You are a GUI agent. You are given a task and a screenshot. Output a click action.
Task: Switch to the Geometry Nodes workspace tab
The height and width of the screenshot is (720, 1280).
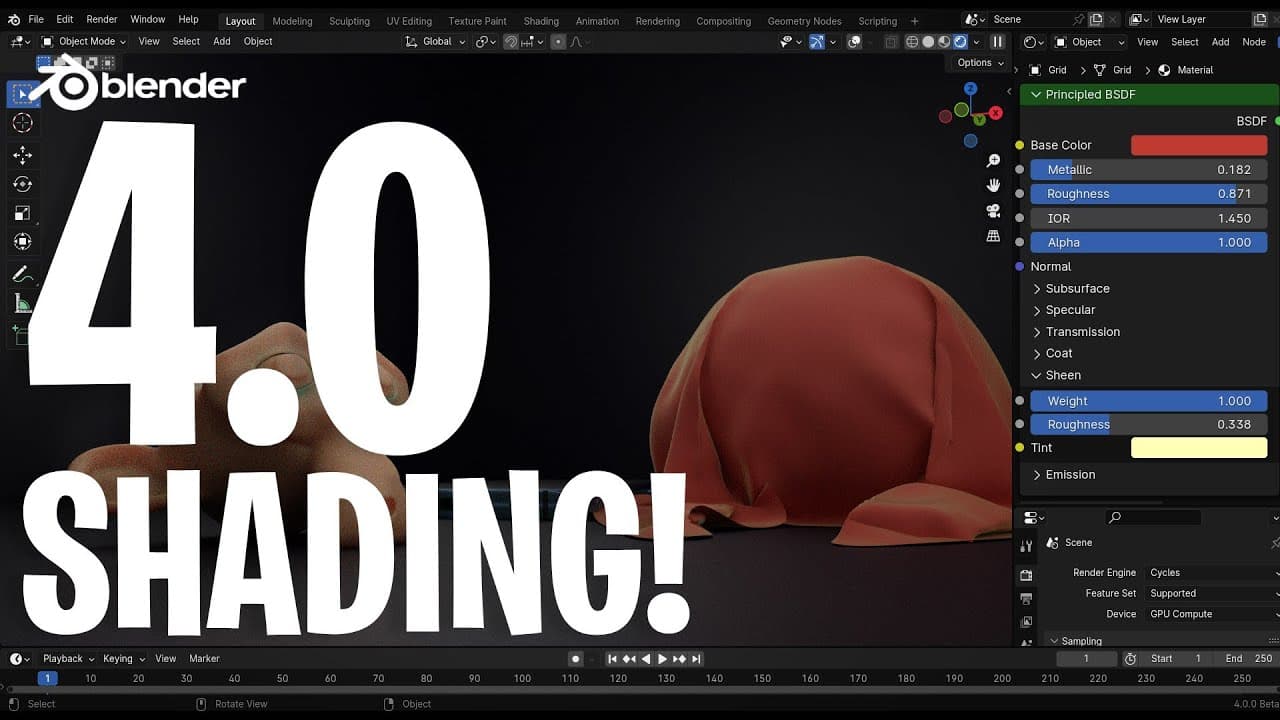804,21
